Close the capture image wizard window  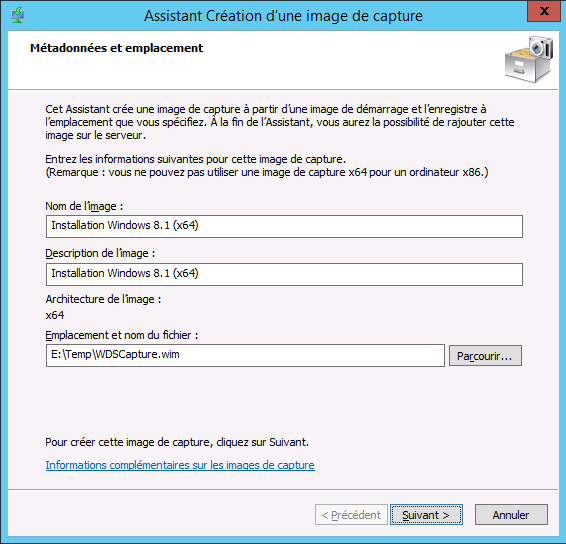tap(544, 11)
